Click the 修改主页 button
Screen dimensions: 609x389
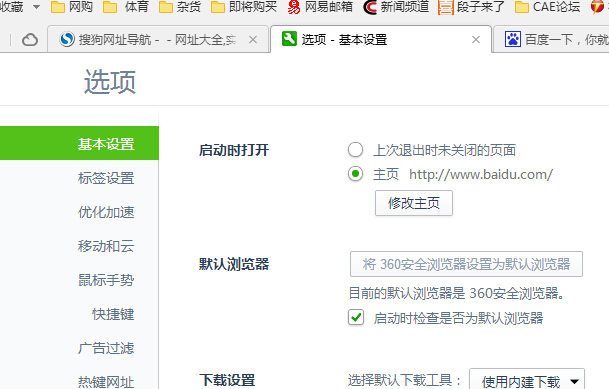(414, 203)
